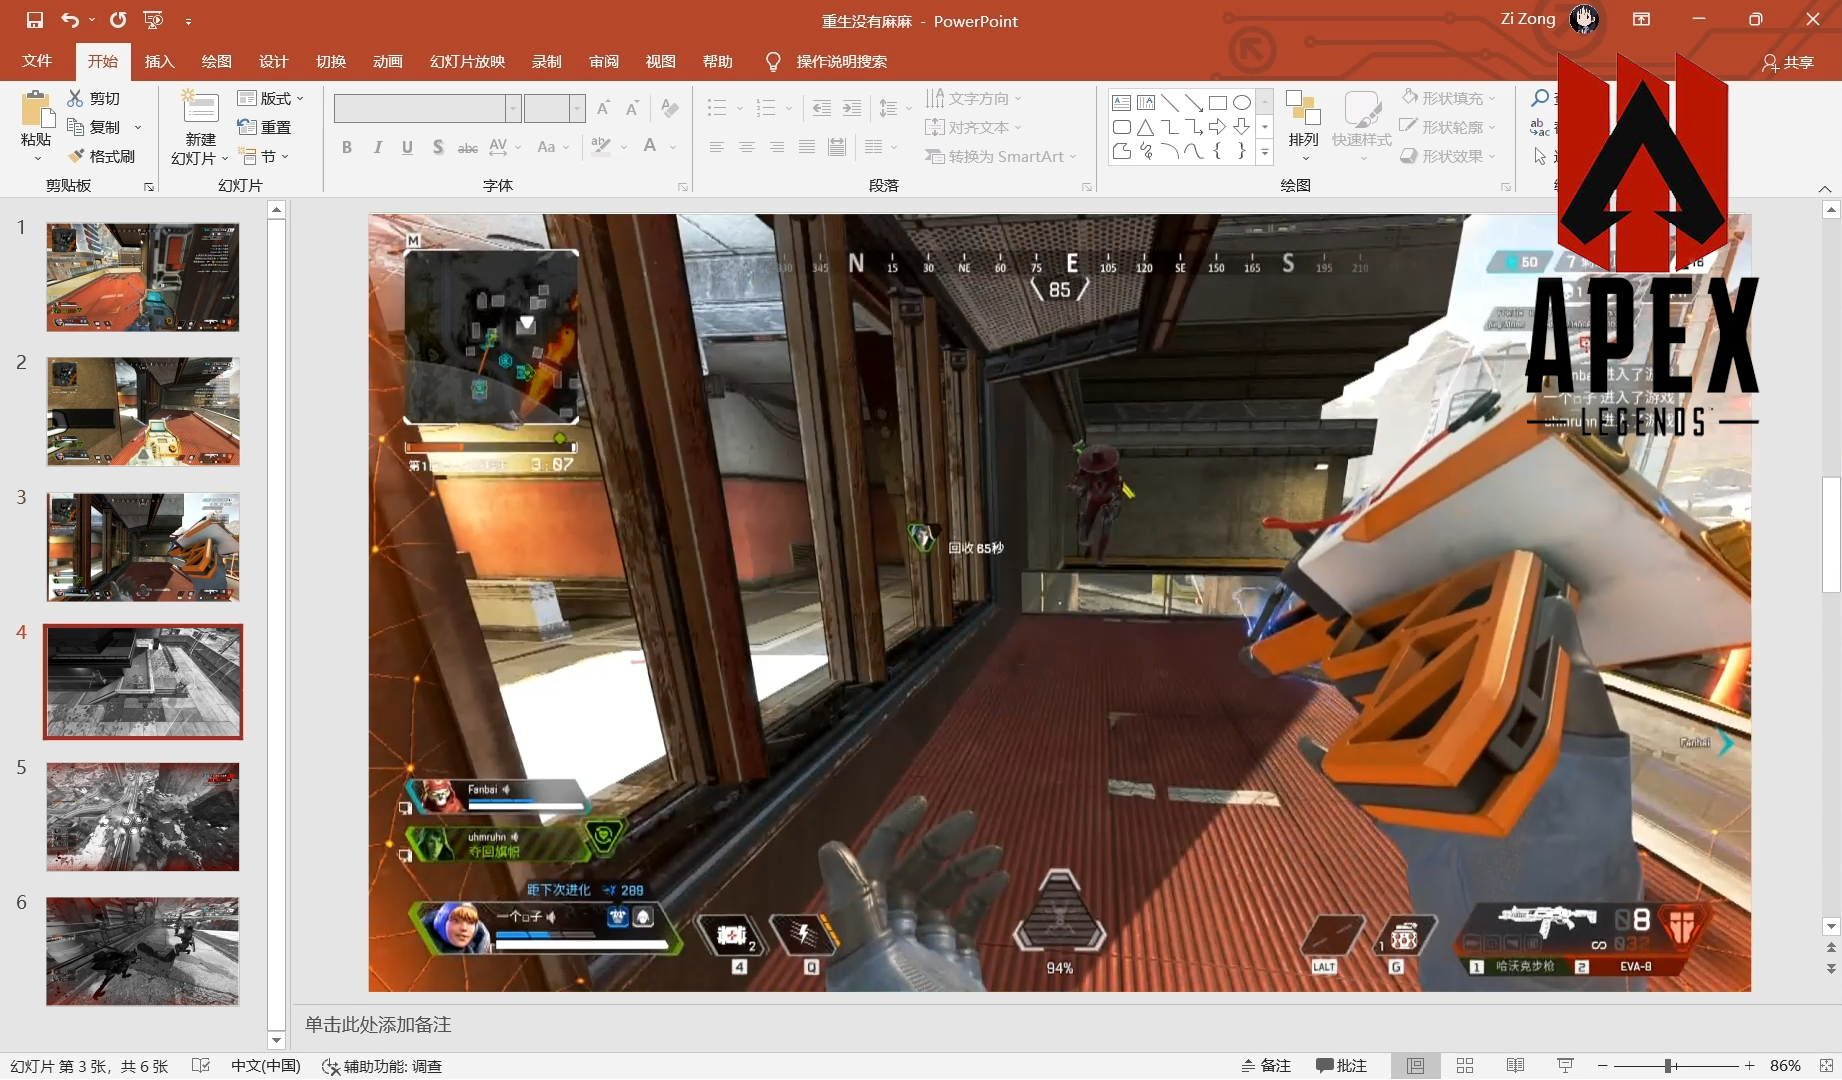Click the 共享 Share button
Image resolution: width=1842 pixels, height=1080 pixels.
click(1788, 62)
